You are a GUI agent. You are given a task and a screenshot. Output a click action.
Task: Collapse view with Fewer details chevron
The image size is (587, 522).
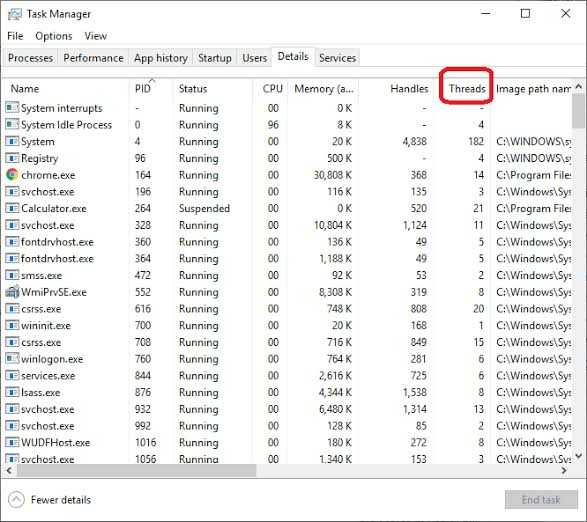16,500
